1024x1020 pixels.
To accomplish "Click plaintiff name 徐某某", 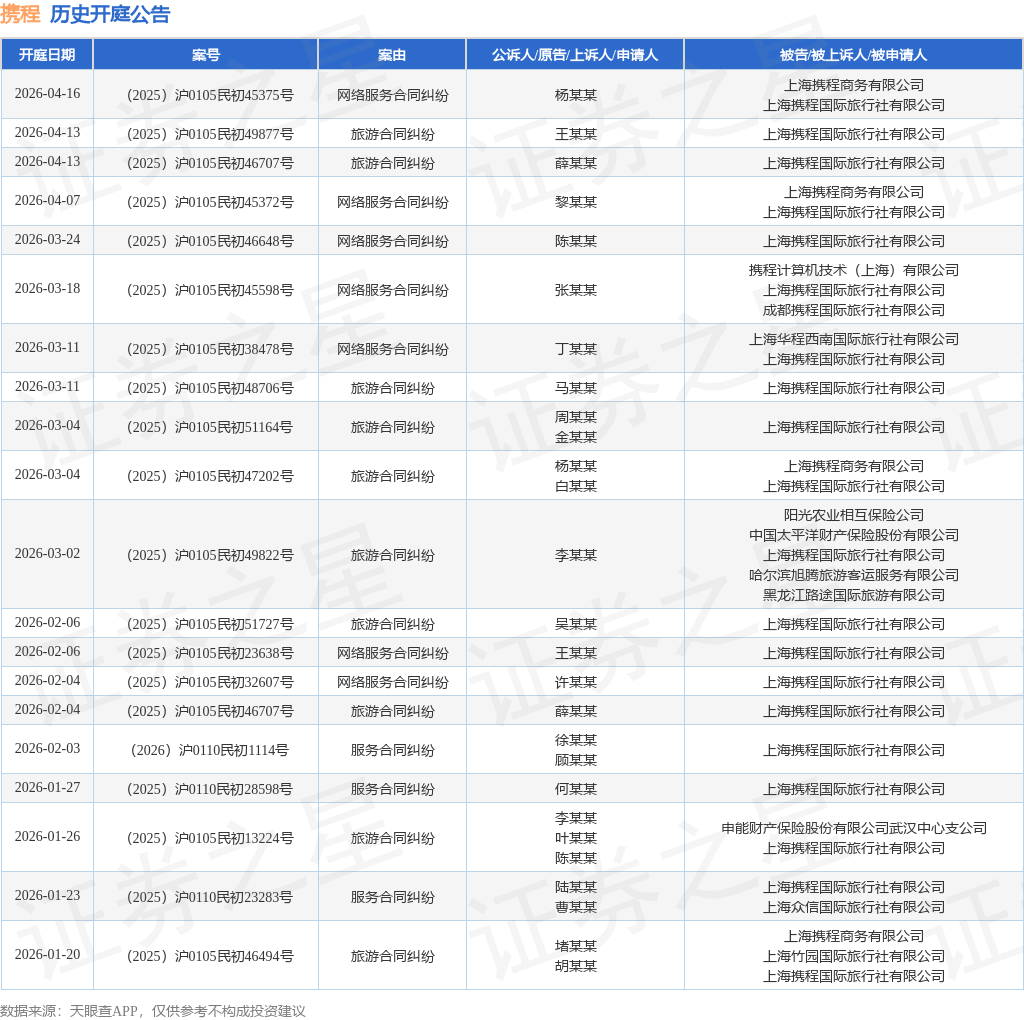I will pos(575,741).
